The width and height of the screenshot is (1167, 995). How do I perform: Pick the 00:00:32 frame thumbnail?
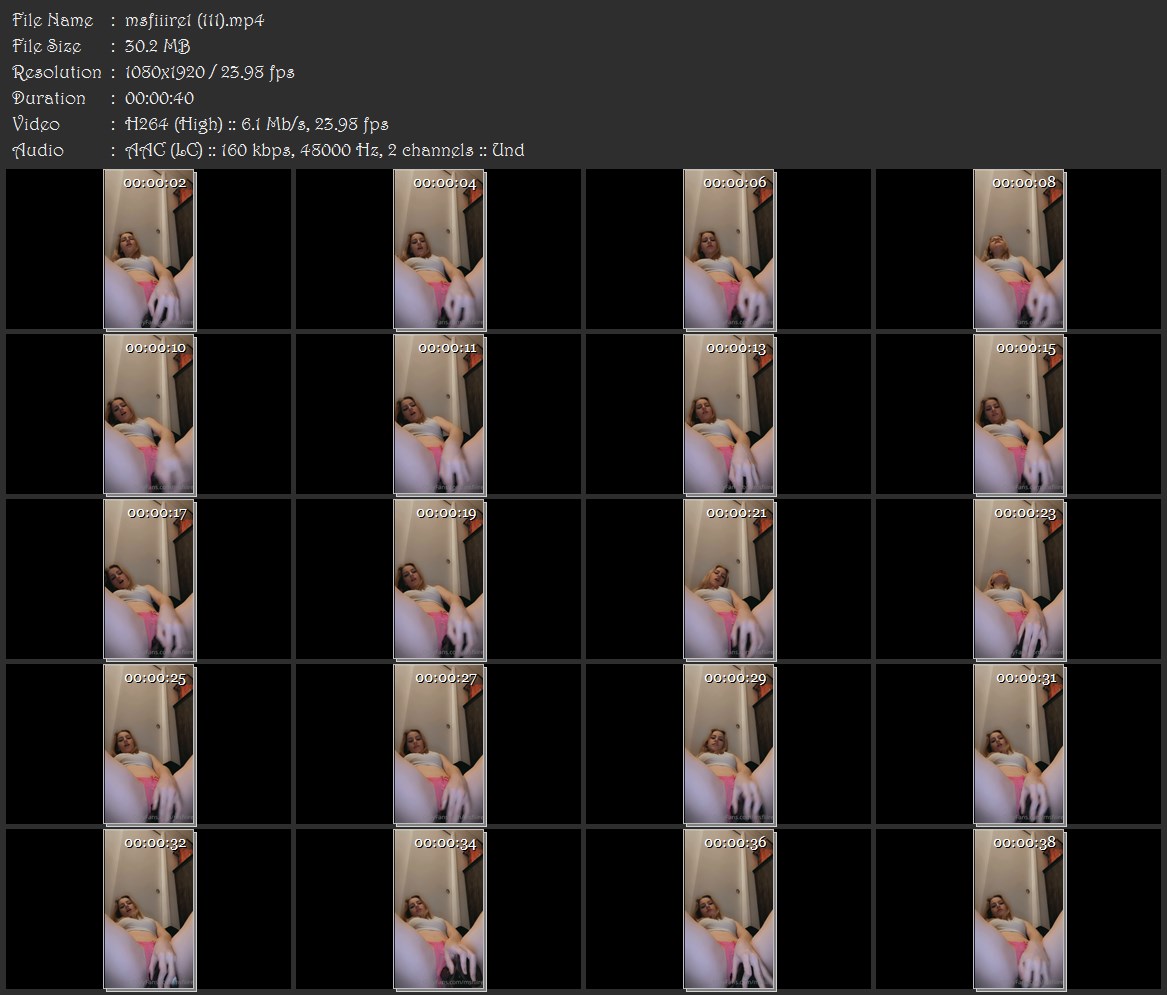(x=149, y=910)
